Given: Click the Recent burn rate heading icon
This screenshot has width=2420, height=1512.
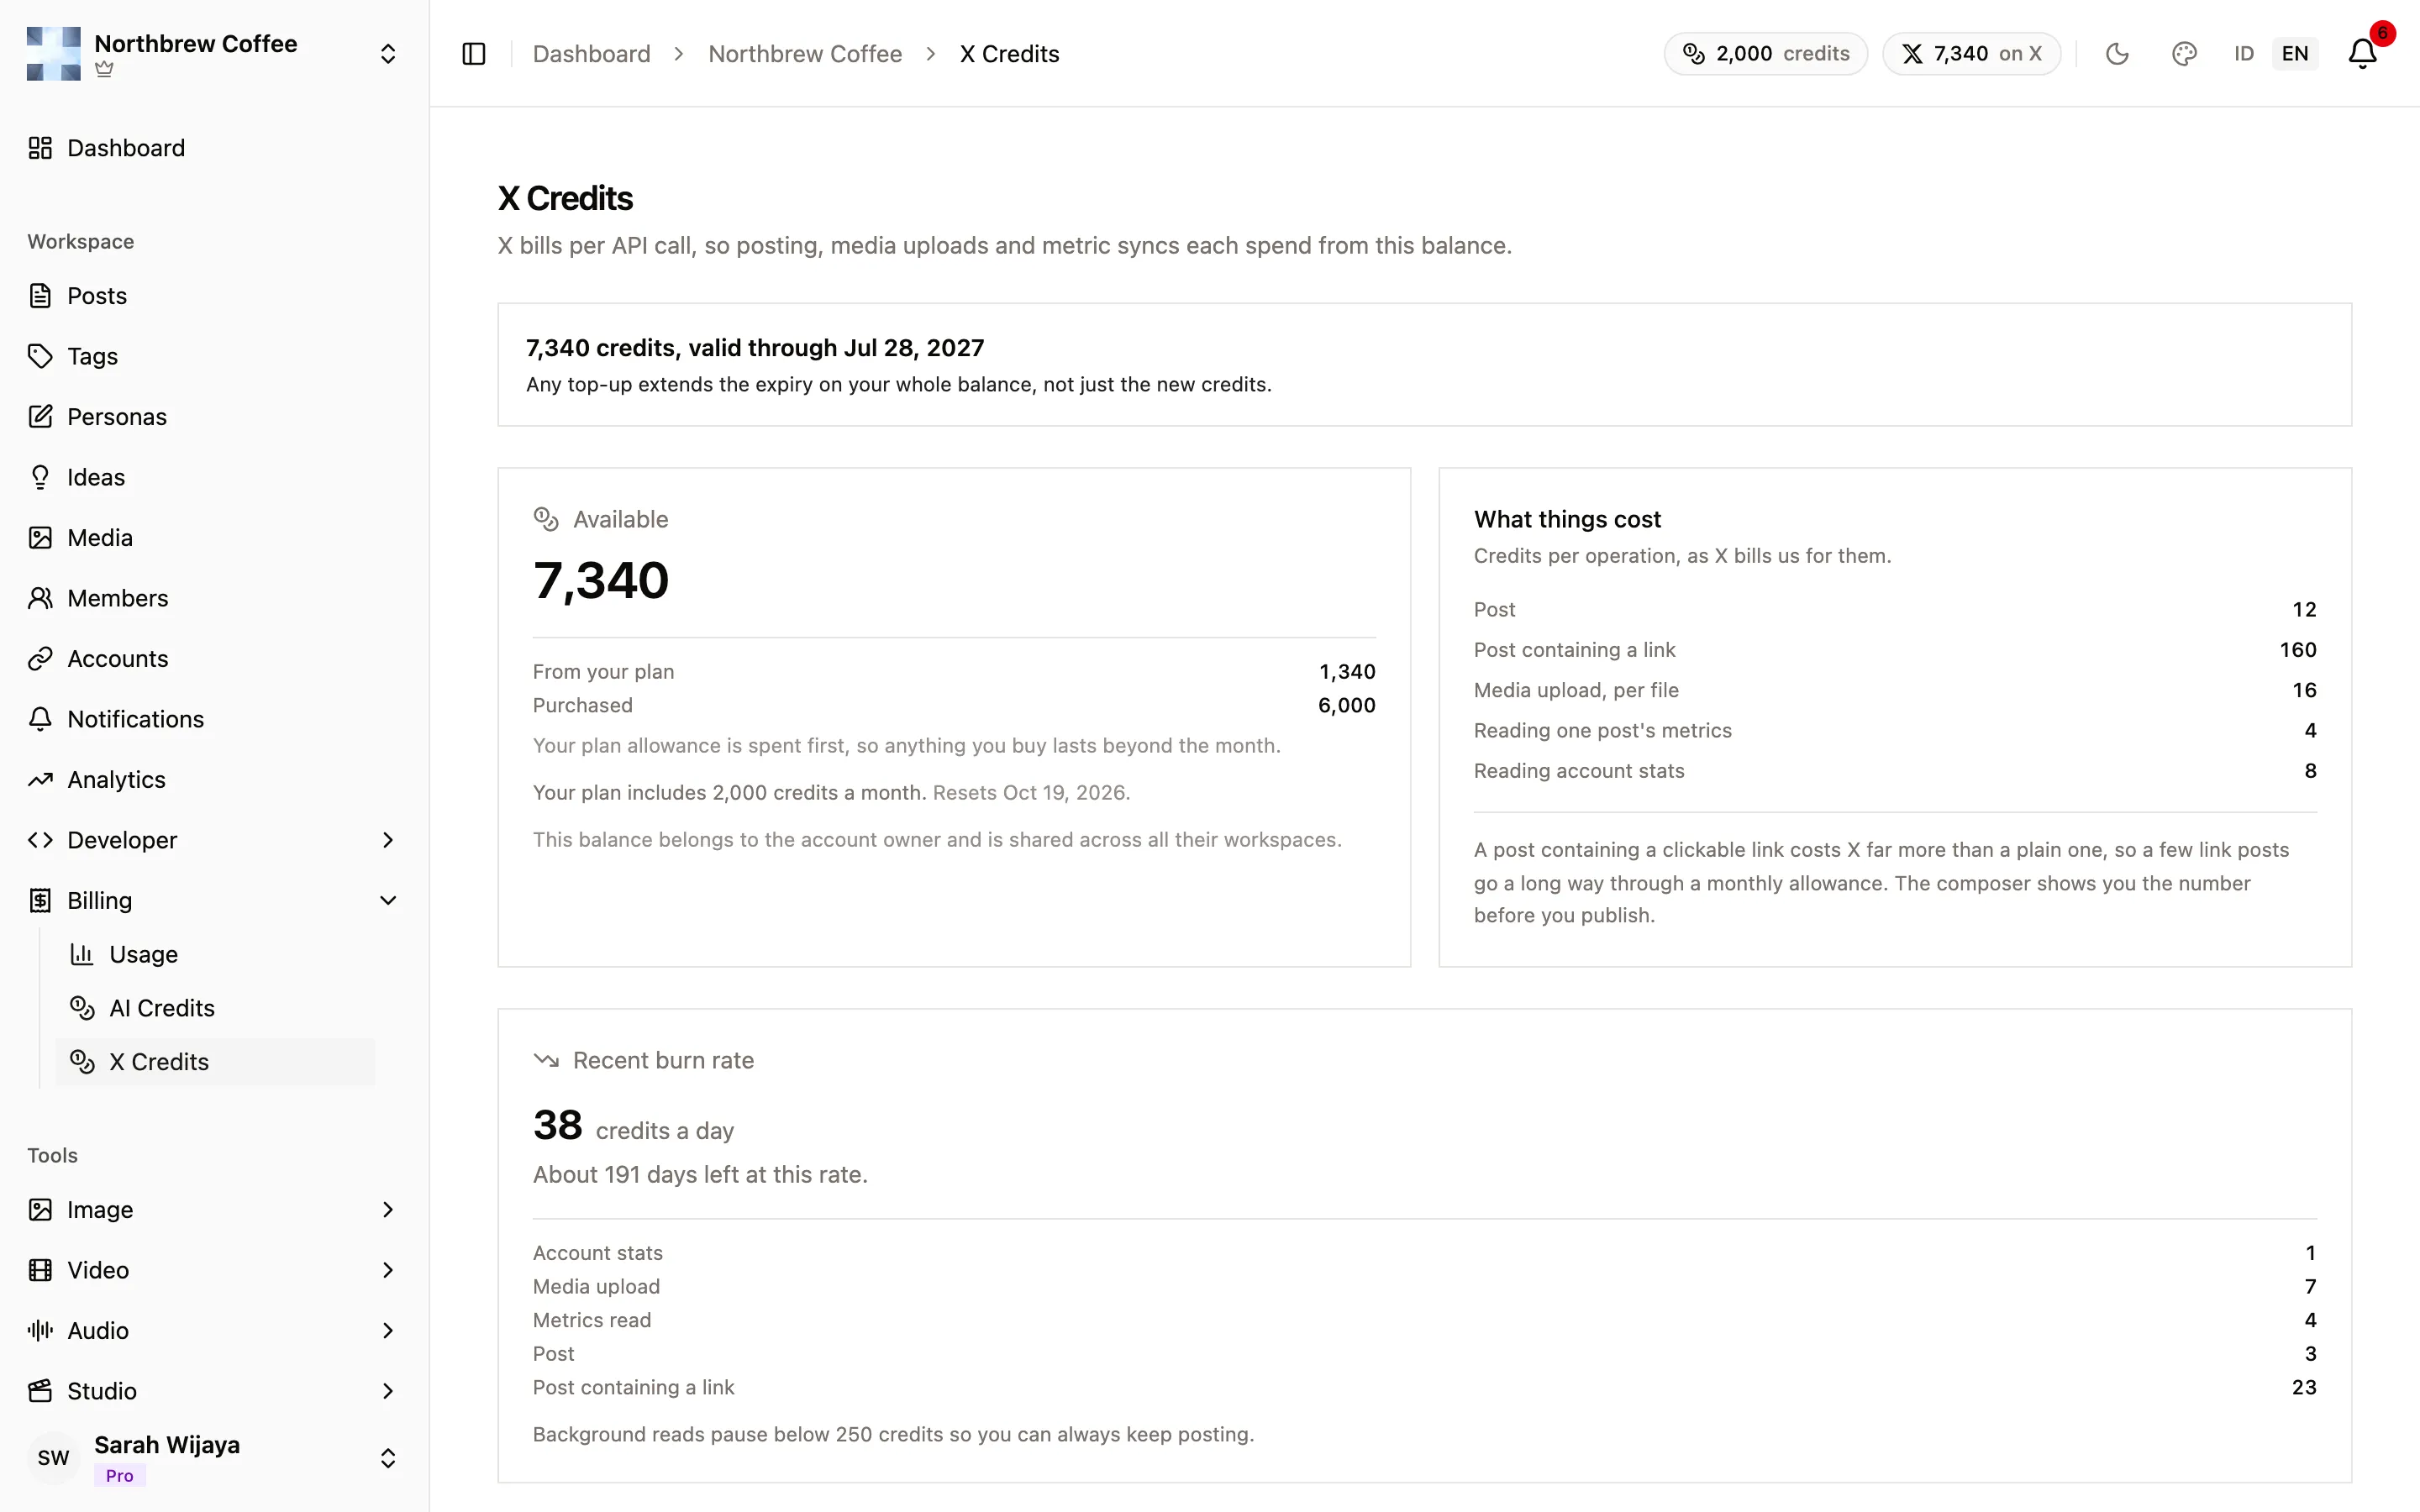Looking at the screenshot, I should (546, 1060).
